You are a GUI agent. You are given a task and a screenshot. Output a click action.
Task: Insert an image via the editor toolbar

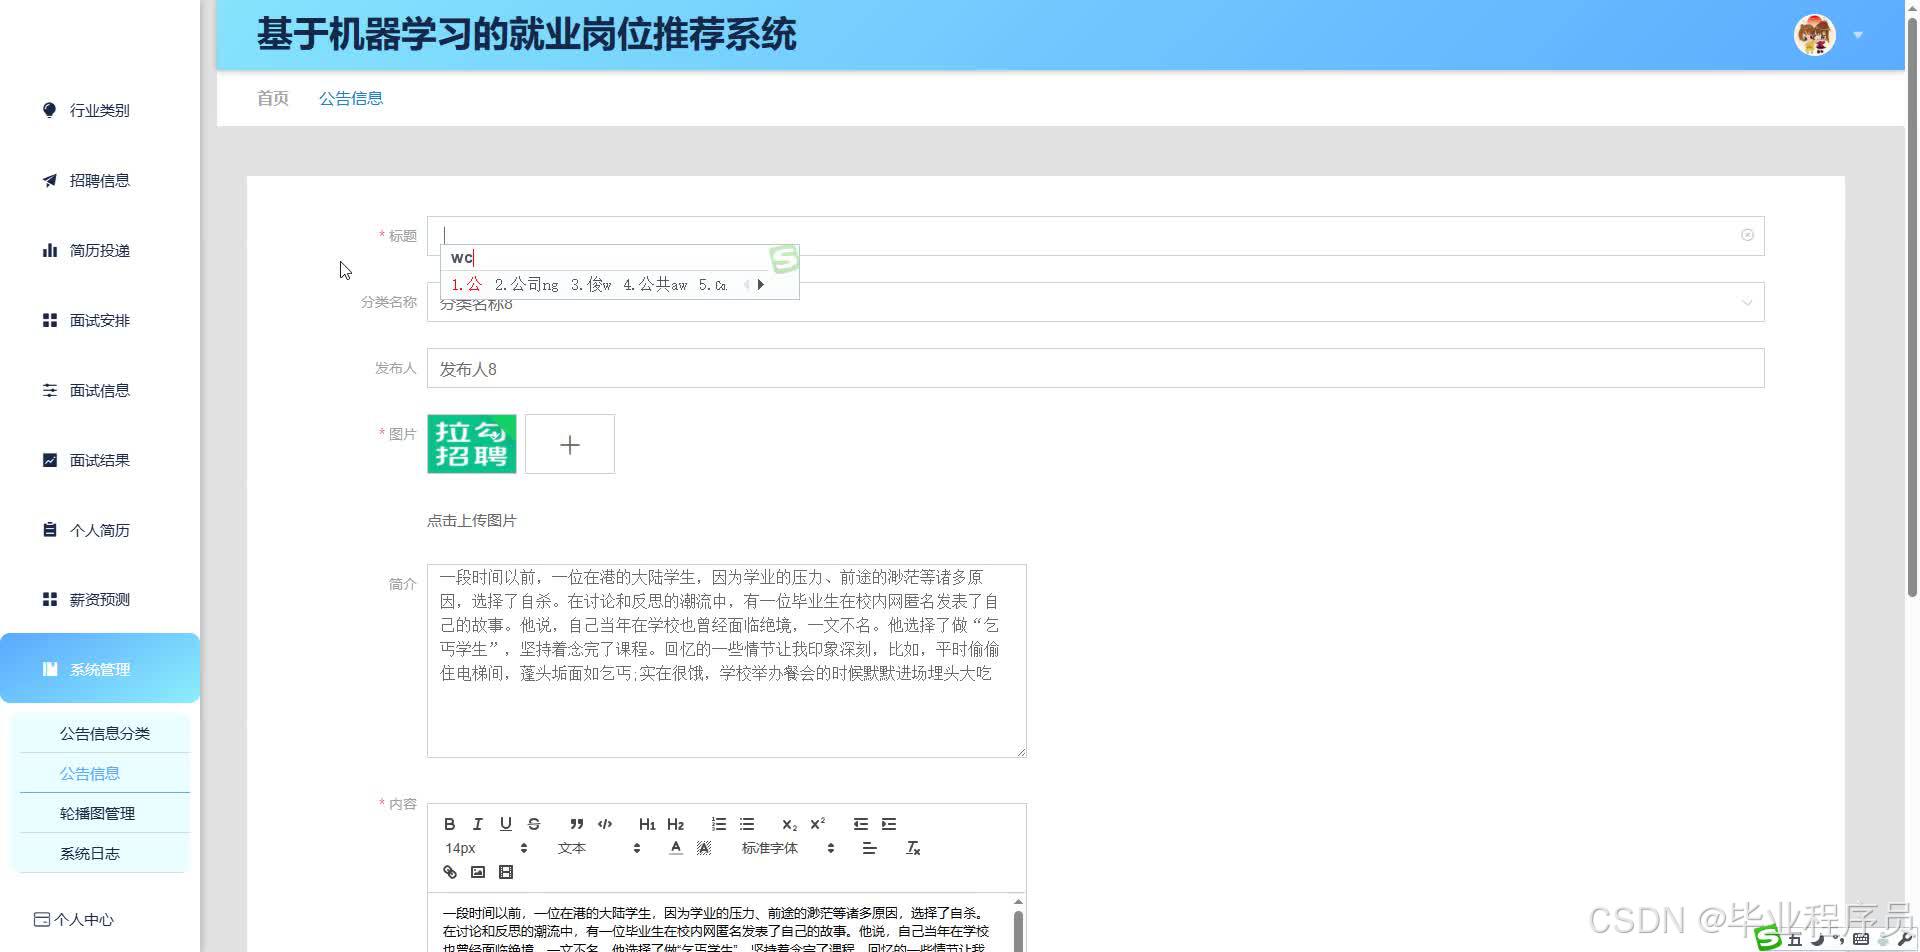(x=477, y=871)
